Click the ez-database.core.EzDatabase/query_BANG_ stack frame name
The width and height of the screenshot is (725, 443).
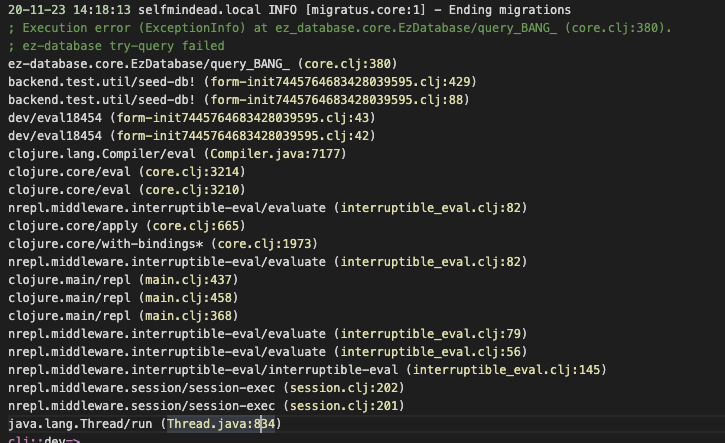[x=149, y=64]
